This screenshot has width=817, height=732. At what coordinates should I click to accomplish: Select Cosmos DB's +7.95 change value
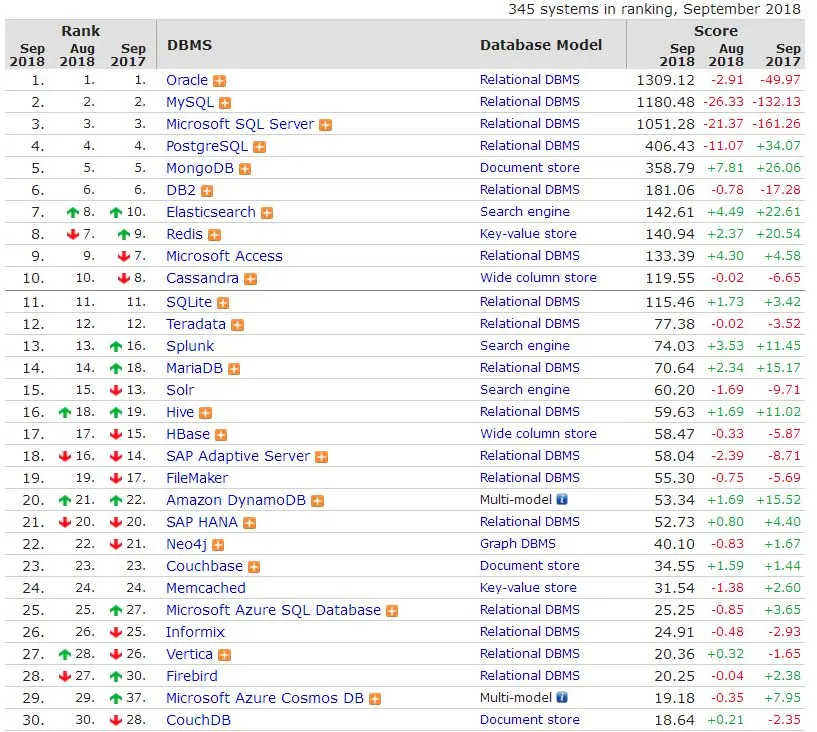tap(783, 698)
